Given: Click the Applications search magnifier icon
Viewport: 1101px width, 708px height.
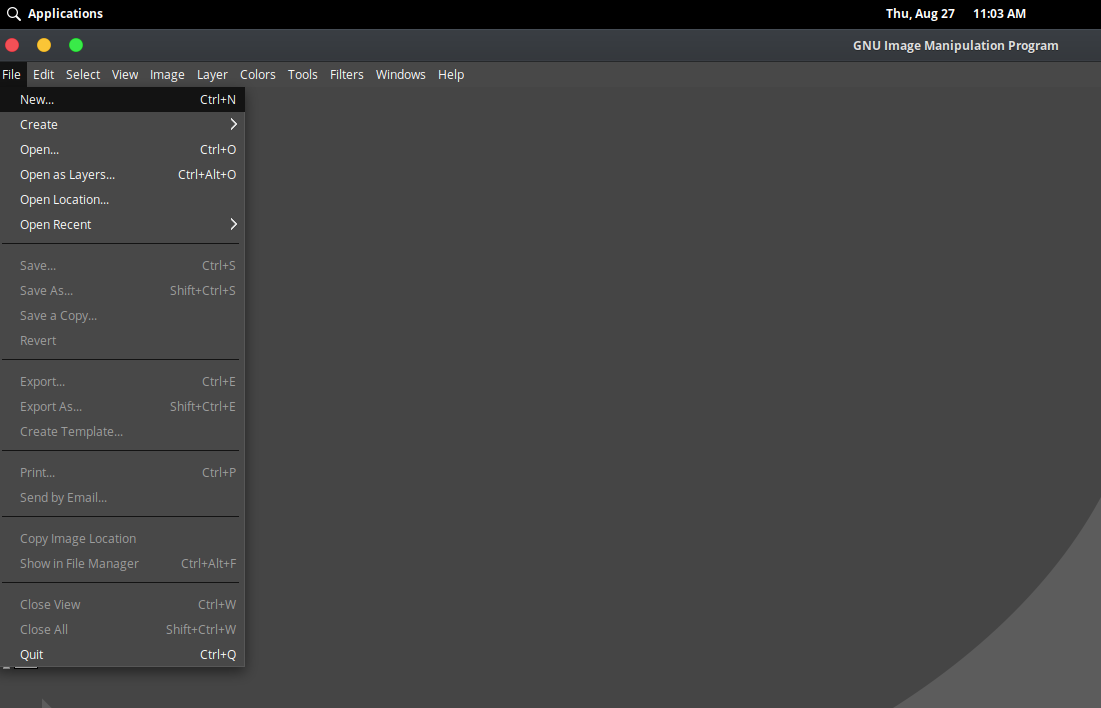Looking at the screenshot, I should click(13, 14).
